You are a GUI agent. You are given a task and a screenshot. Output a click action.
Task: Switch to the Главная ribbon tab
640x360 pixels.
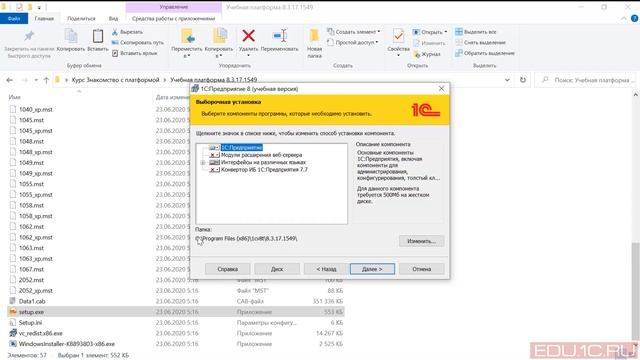click(x=44, y=18)
